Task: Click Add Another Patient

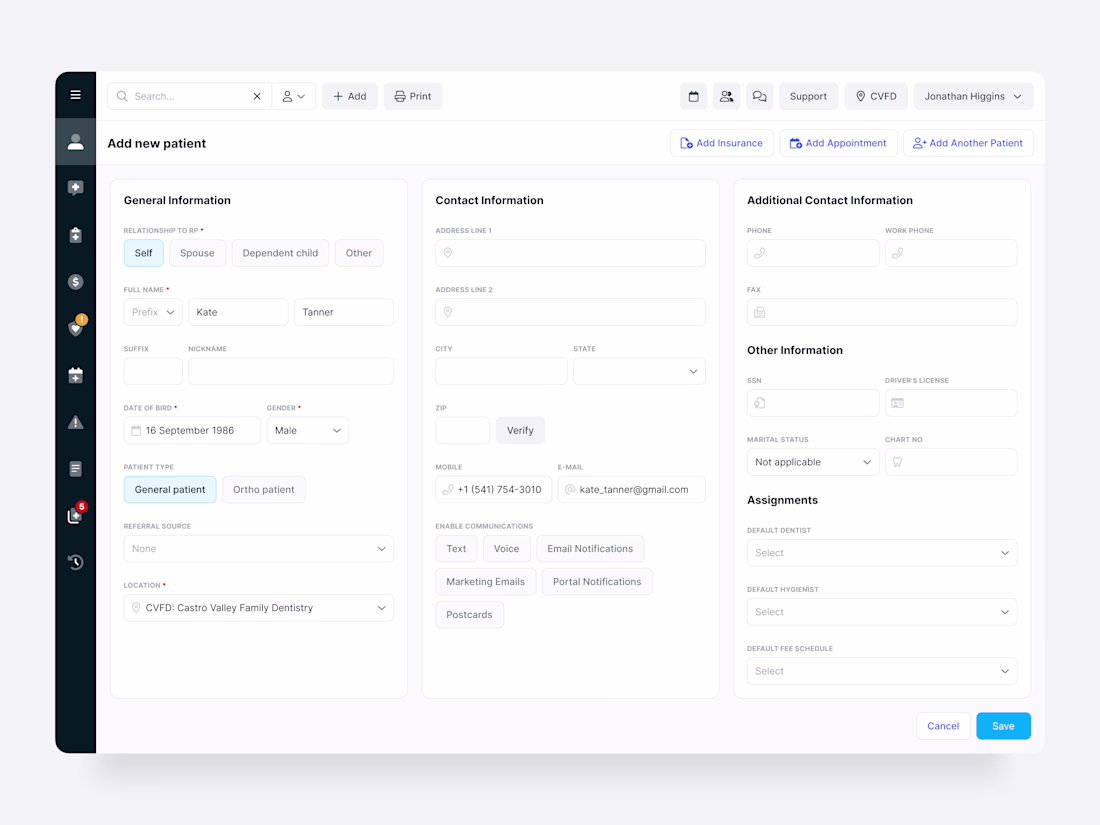Action: coord(968,143)
